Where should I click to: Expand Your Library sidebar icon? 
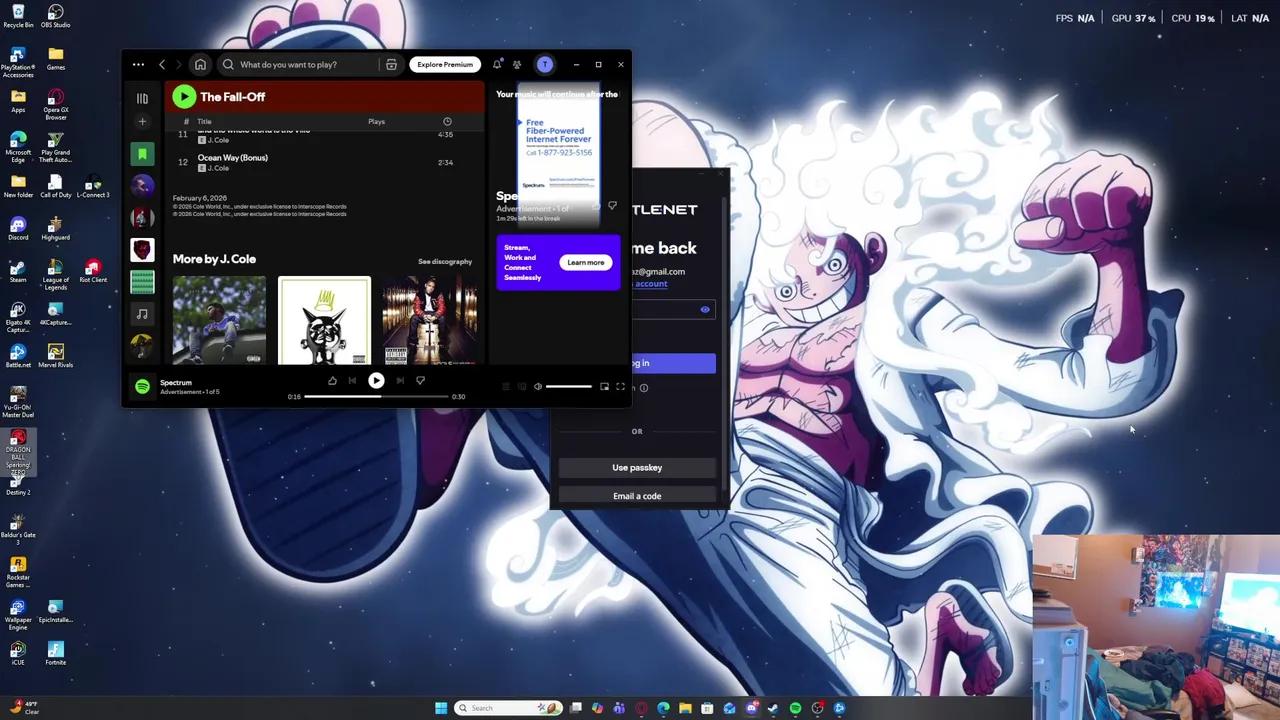point(142,98)
